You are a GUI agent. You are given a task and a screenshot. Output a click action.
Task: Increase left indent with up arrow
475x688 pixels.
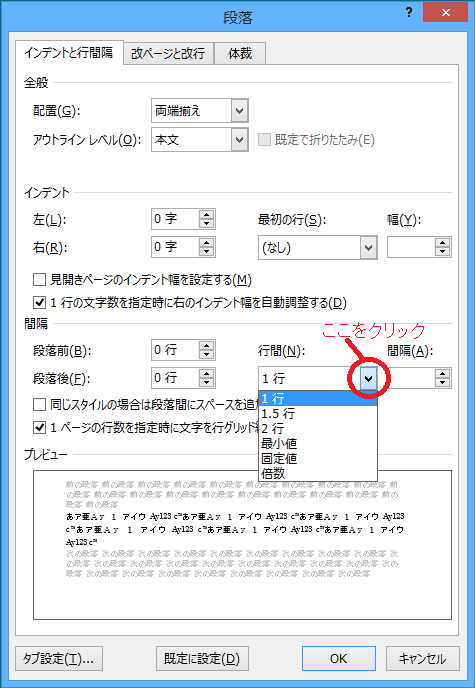pyautogui.click(x=206, y=214)
